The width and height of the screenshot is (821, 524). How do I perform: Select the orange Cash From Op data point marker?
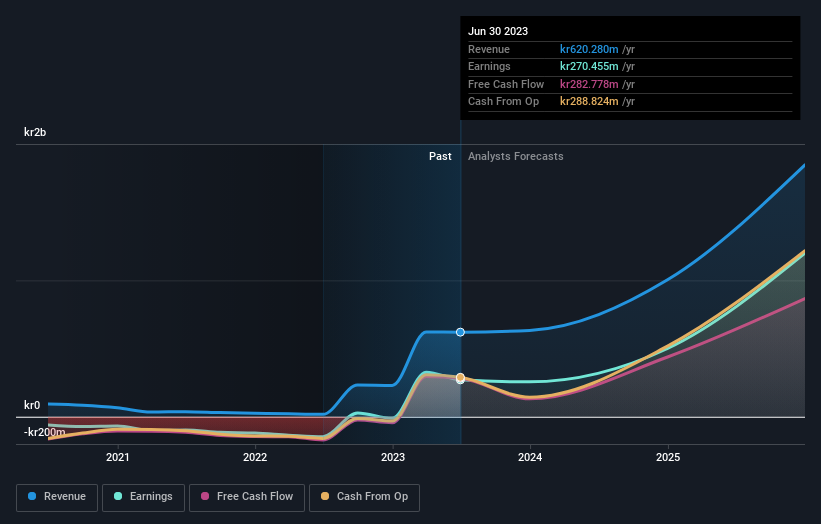460,377
